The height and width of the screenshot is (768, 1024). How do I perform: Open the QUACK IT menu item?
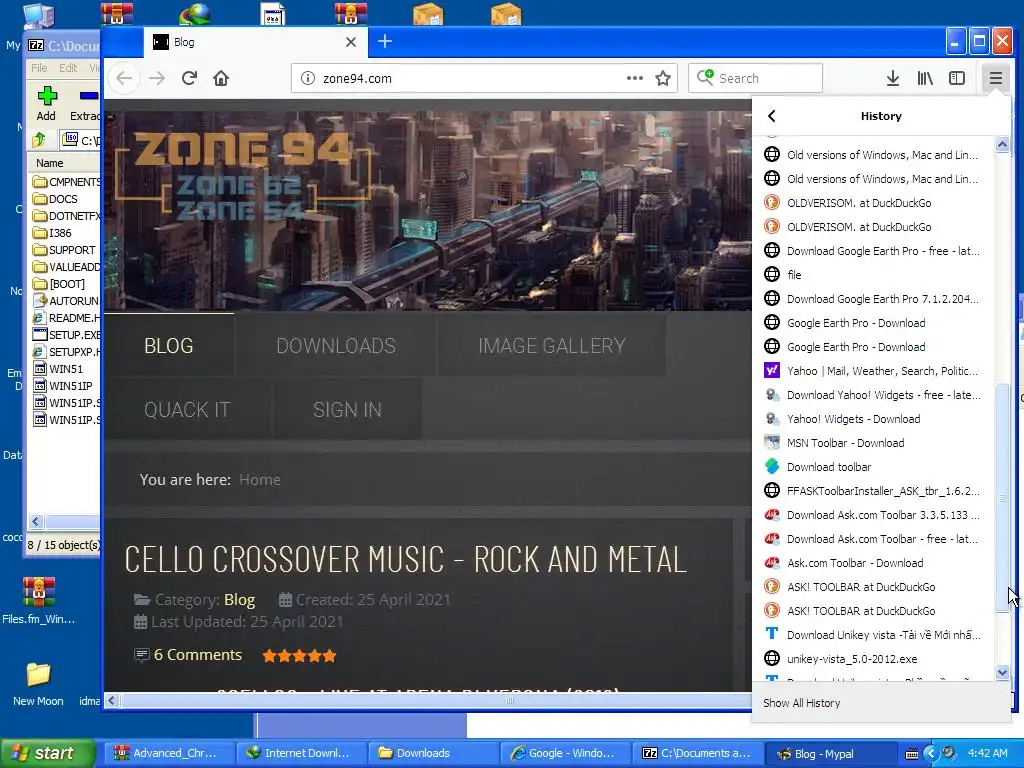click(187, 409)
